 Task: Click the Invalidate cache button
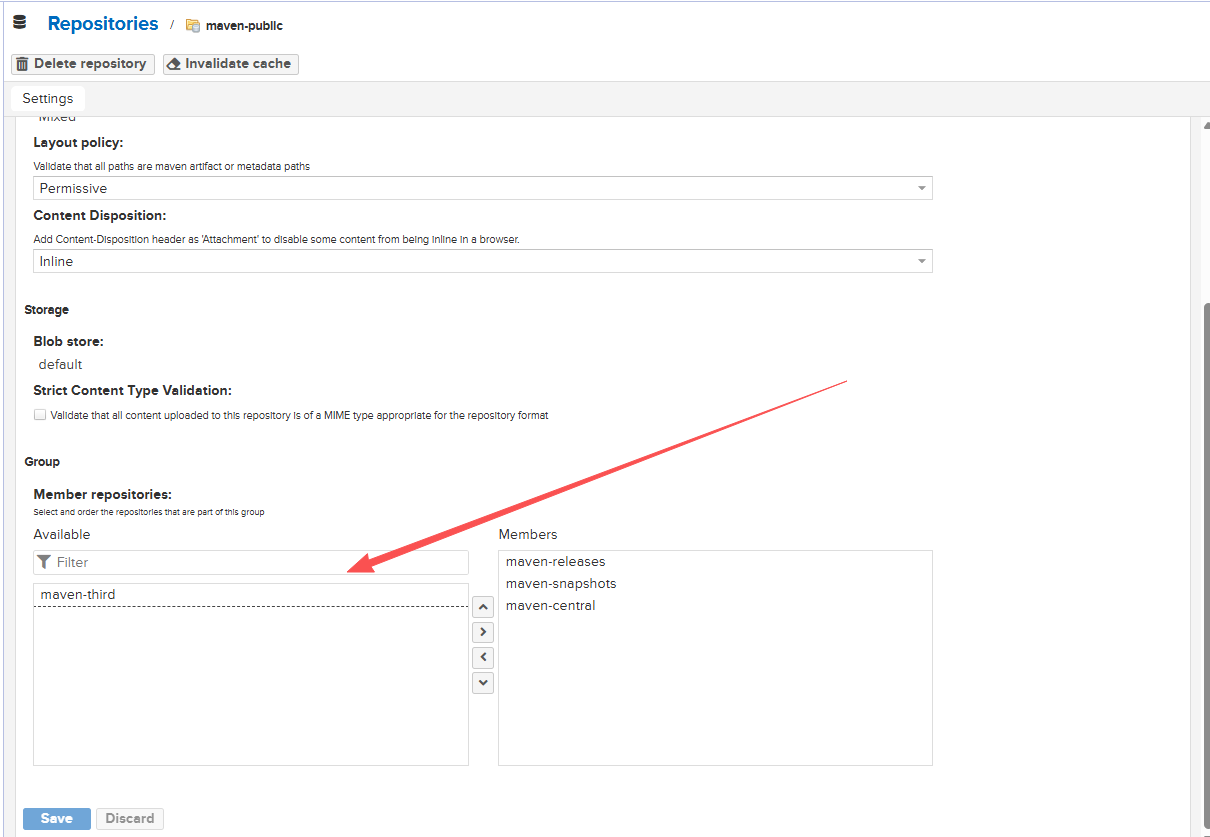coord(231,64)
